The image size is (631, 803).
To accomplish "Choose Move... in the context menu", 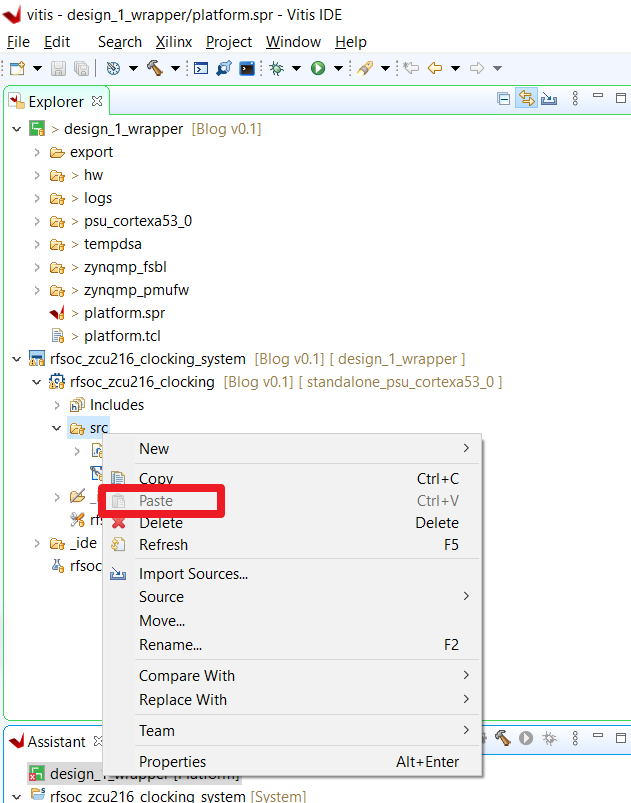I will click(x=292, y=621).
